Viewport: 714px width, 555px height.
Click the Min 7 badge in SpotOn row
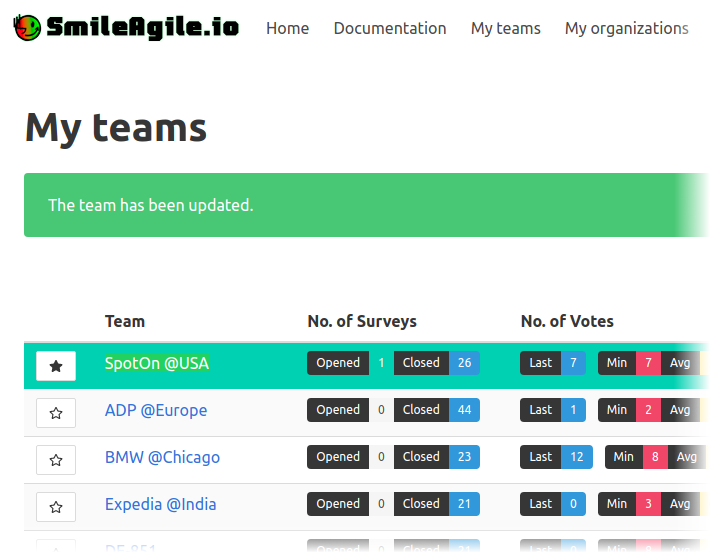[629, 363]
